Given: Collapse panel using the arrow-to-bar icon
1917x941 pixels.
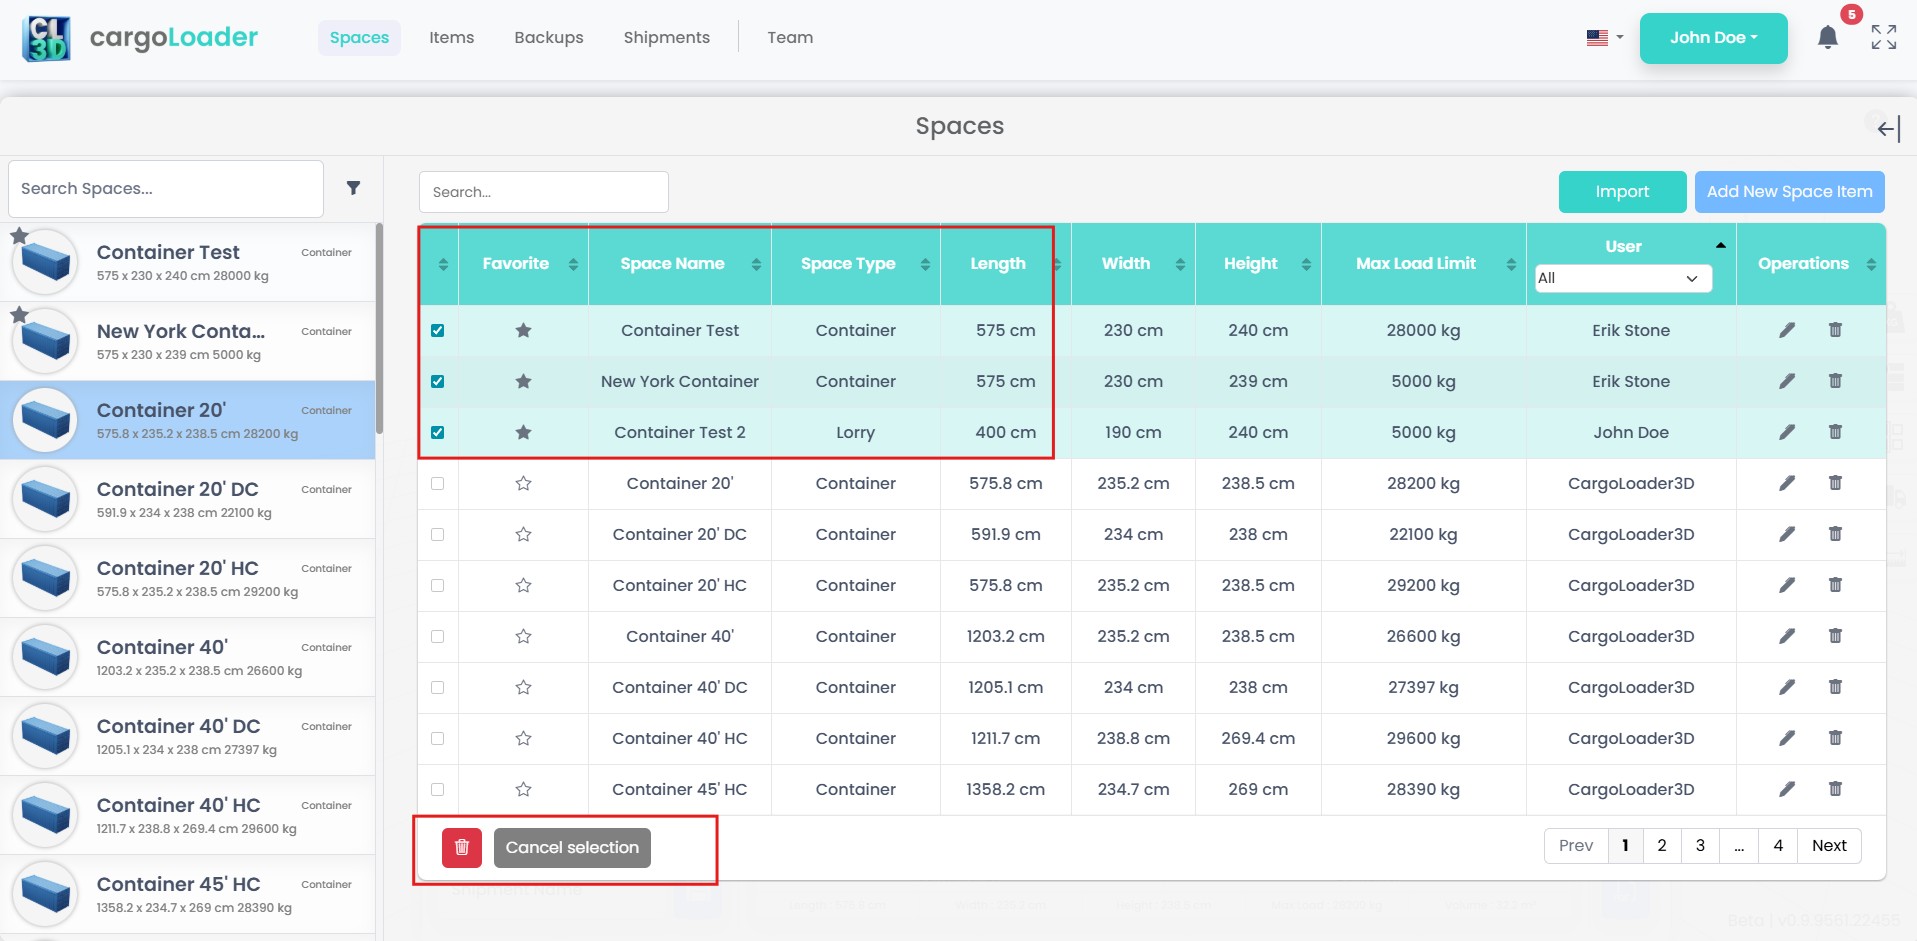Looking at the screenshot, I should point(1887,128).
